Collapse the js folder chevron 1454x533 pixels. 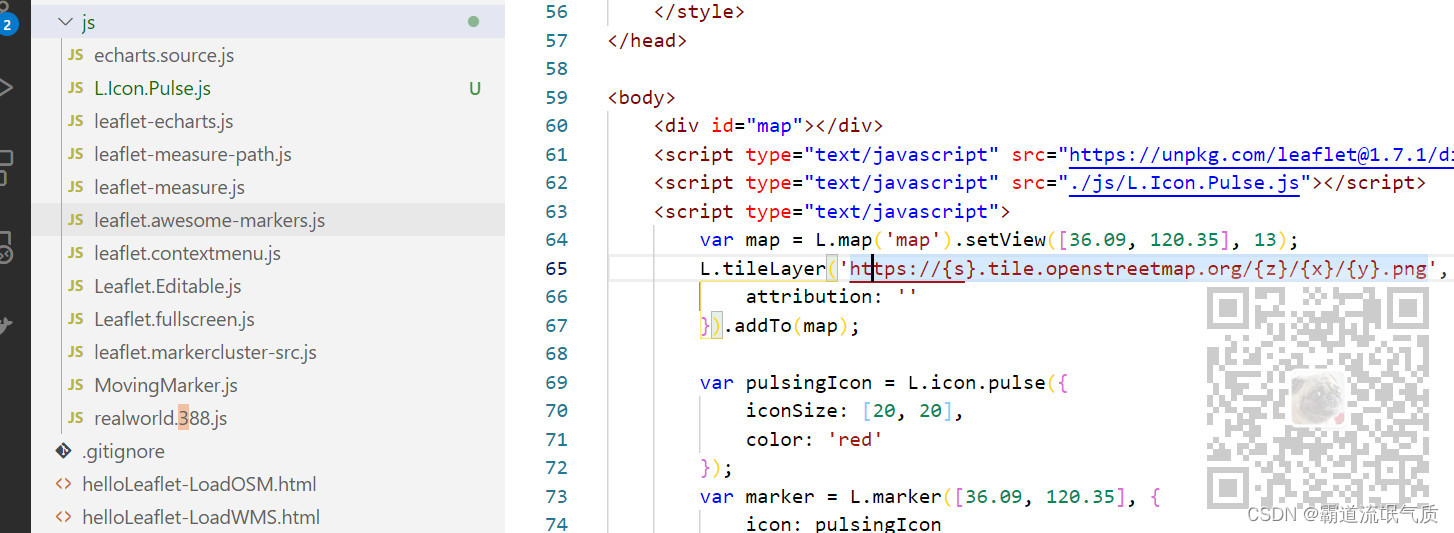click(x=66, y=22)
